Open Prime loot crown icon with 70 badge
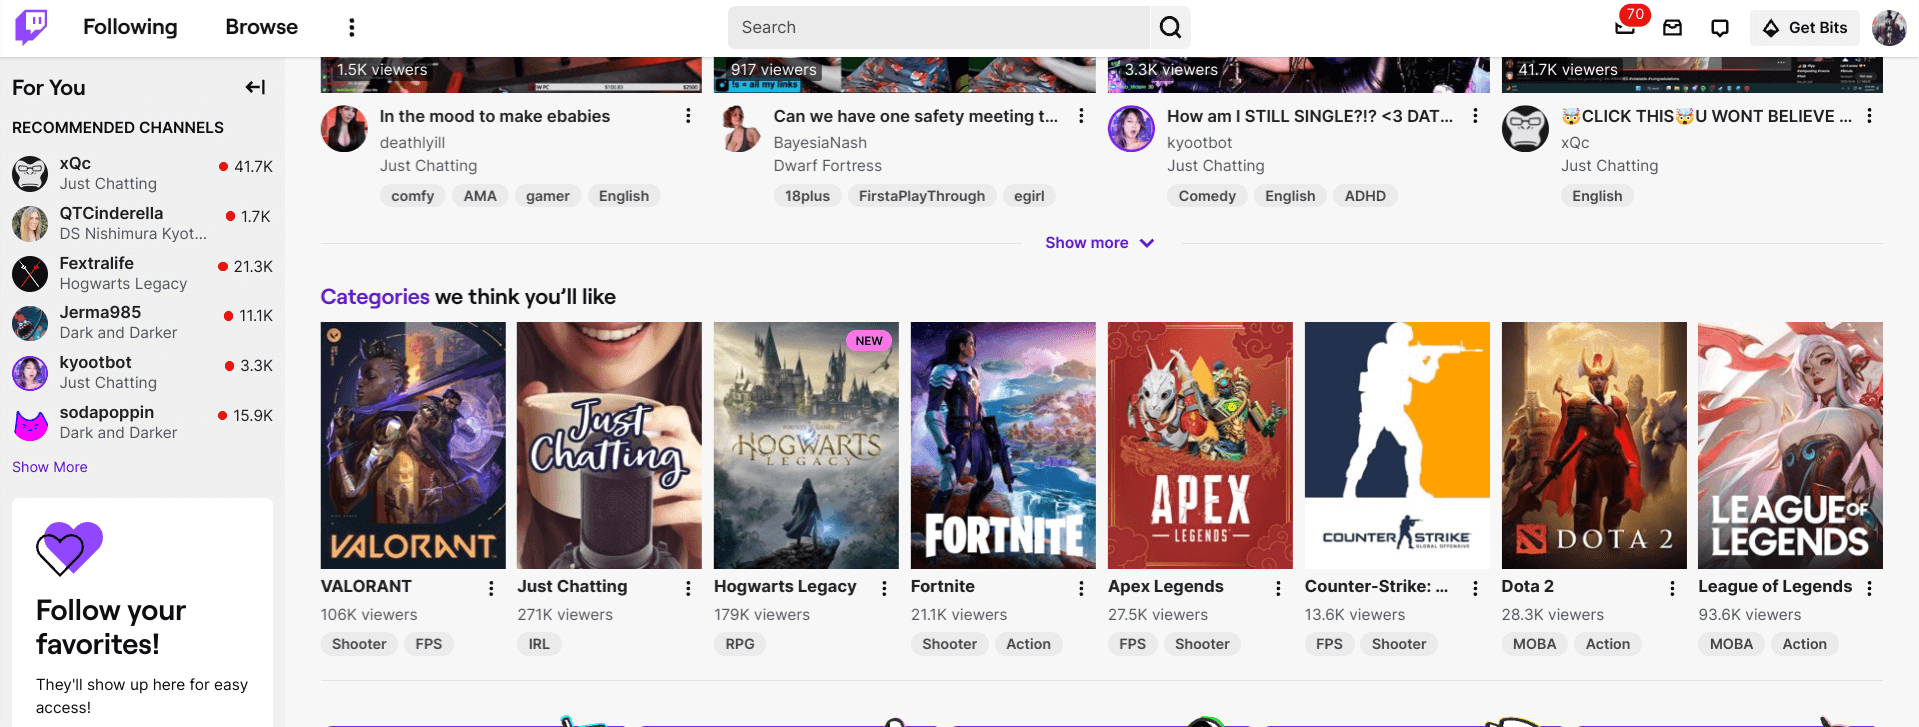The image size is (1919, 727). click(x=1625, y=27)
